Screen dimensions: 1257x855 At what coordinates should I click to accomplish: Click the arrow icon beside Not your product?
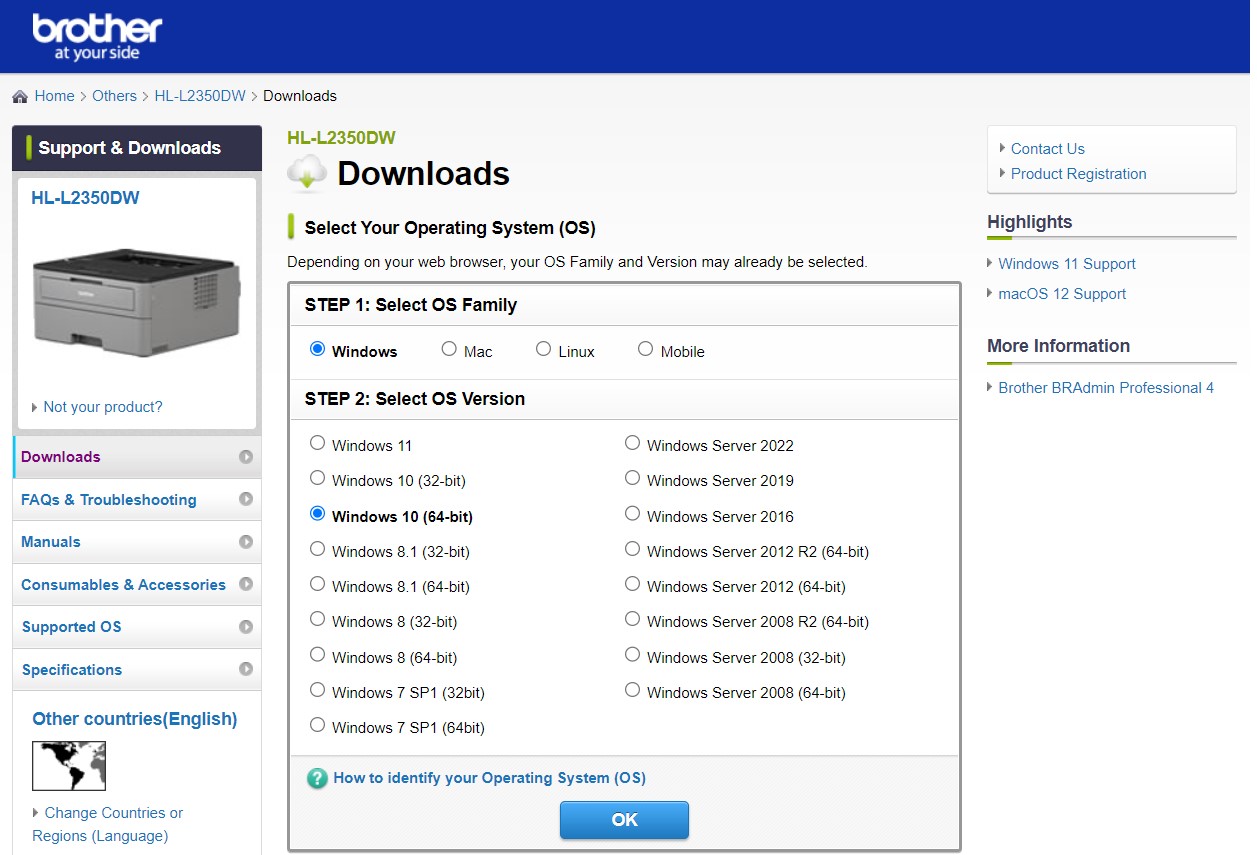click(33, 406)
